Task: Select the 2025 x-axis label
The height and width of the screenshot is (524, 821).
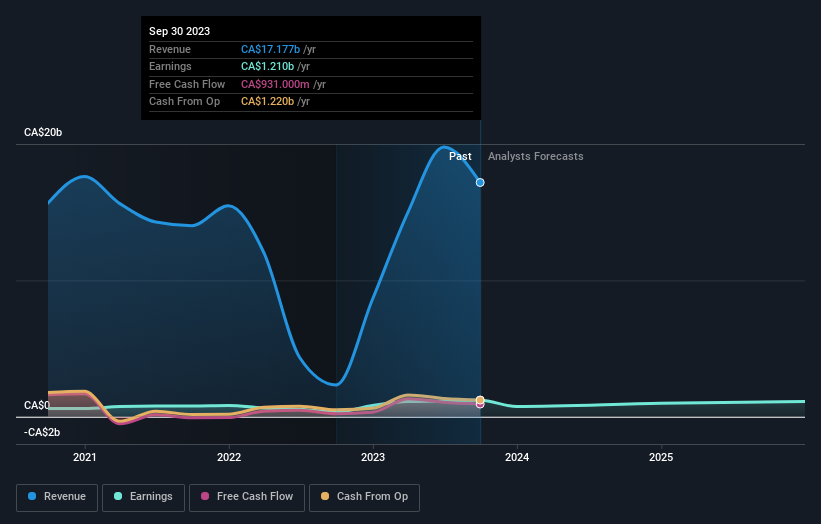Action: 661,457
